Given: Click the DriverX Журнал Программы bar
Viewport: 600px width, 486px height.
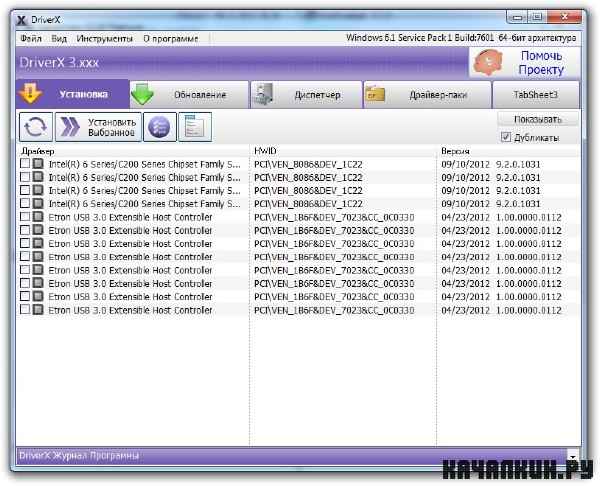Looking at the screenshot, I should coord(291,456).
